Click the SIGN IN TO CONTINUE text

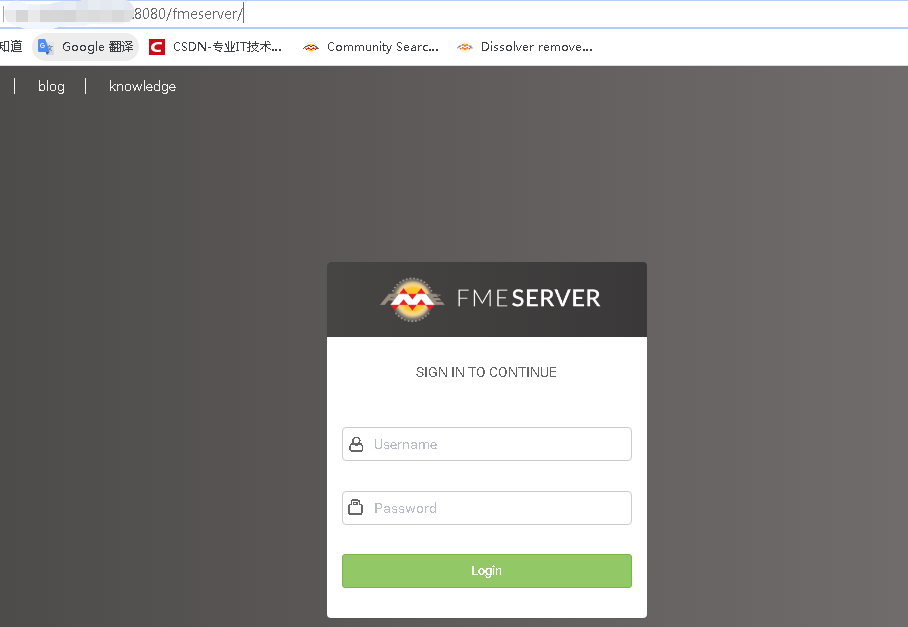(486, 372)
